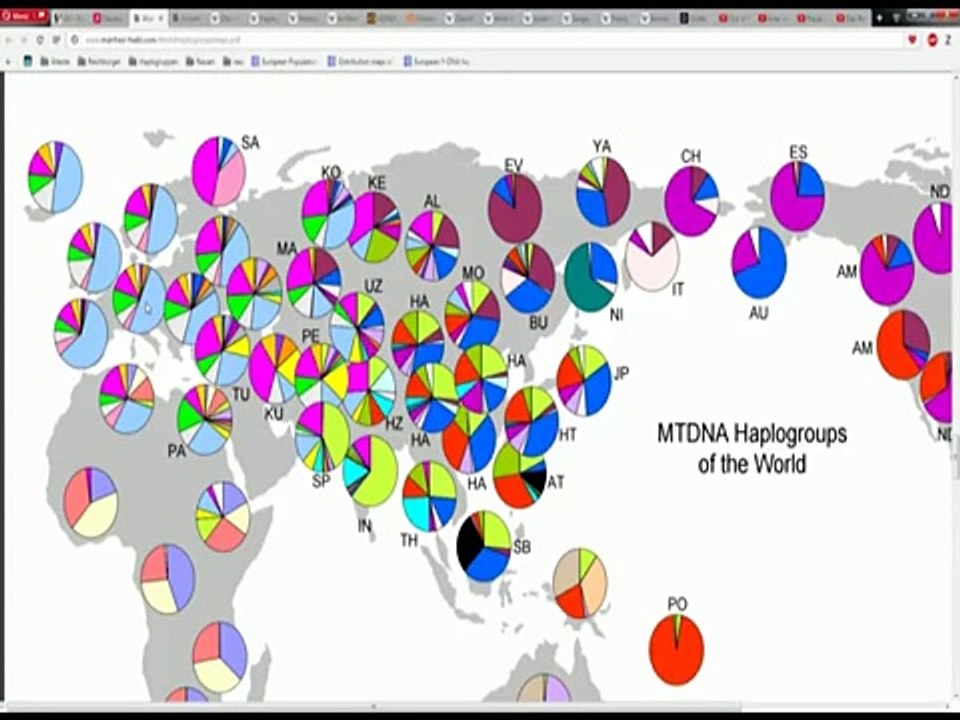Viewport: 960px width, 720px height.
Task: Select the currently active white tab
Action: pos(149,18)
